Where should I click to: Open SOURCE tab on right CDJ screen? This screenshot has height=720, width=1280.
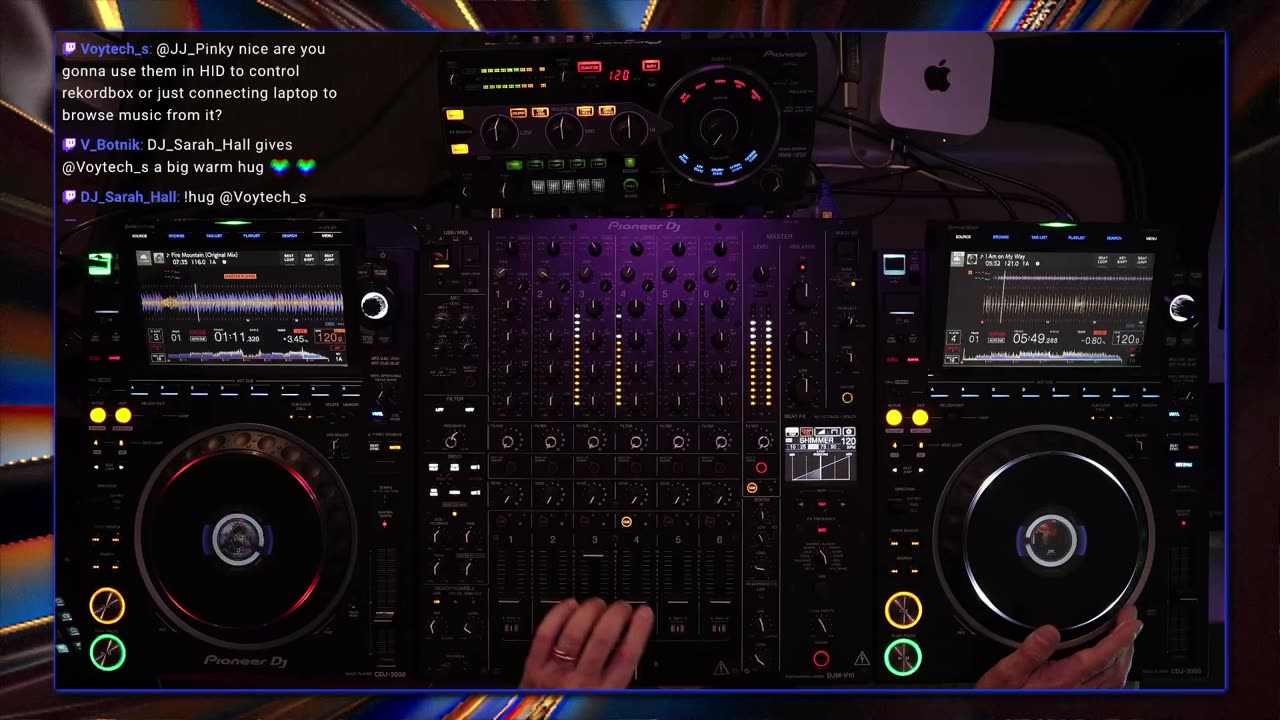[963, 237]
